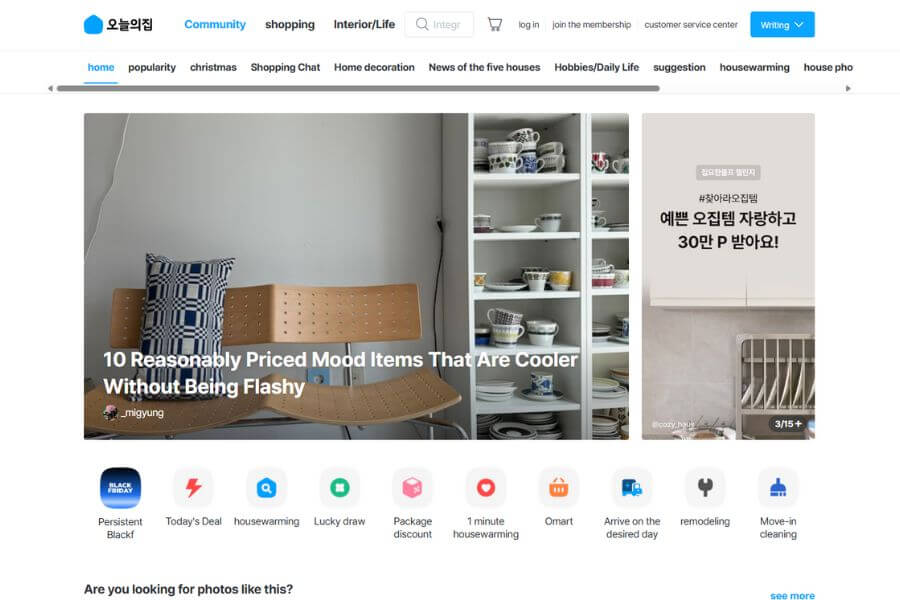This screenshot has height=600, width=900.
Task: Follow the see more link
Action: tap(792, 595)
